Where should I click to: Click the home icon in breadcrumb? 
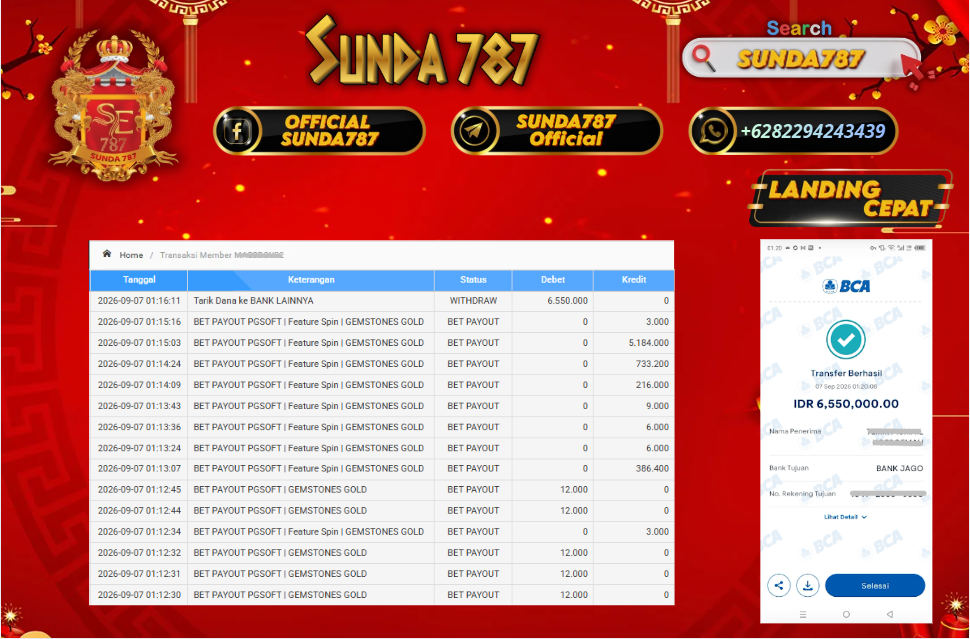(x=107, y=254)
